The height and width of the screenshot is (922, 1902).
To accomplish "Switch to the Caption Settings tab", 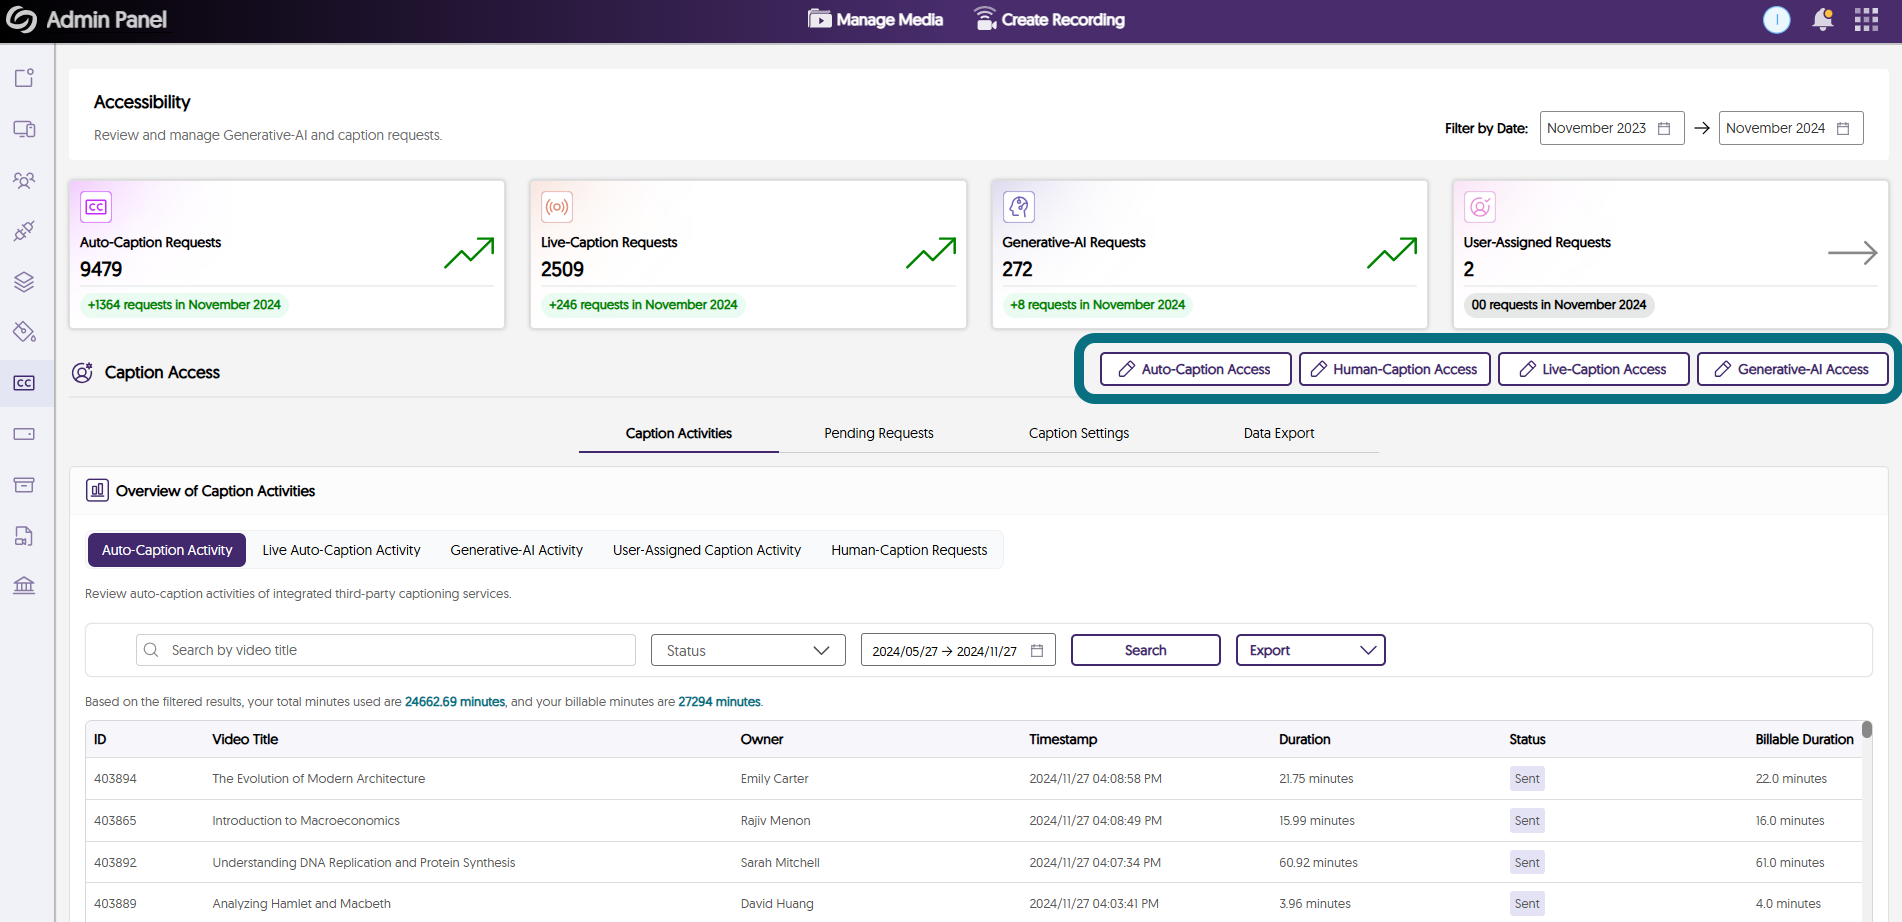I will pos(1079,433).
